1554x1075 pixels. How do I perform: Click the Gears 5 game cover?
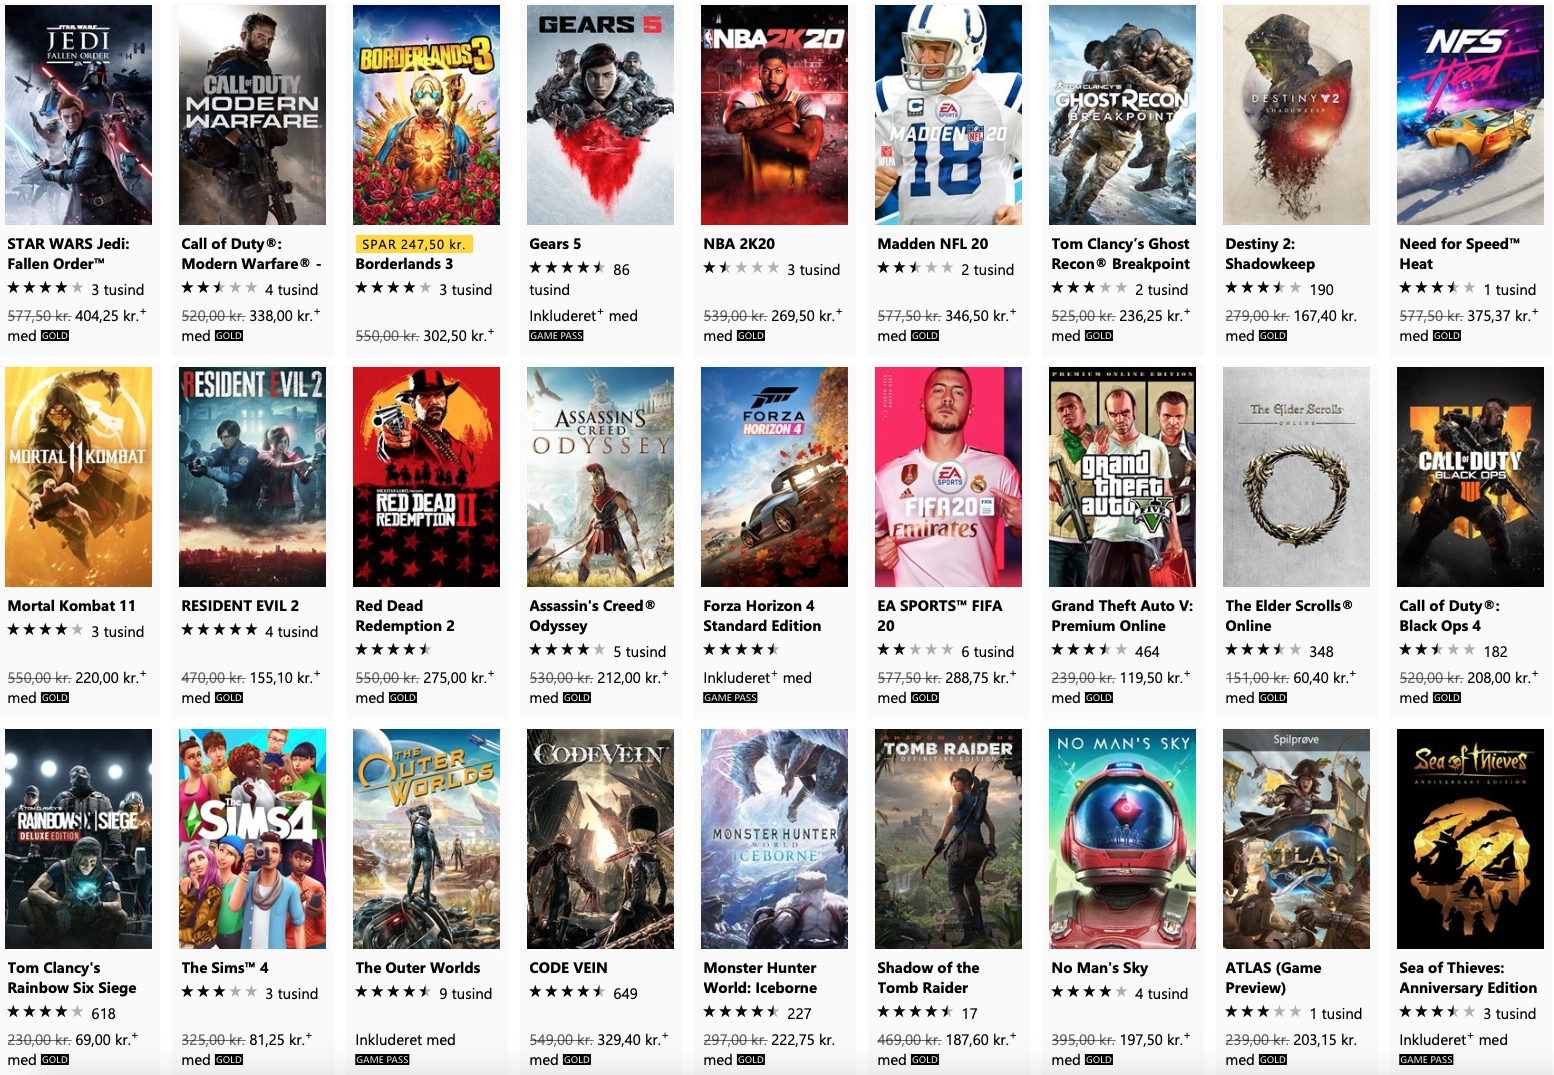[600, 115]
